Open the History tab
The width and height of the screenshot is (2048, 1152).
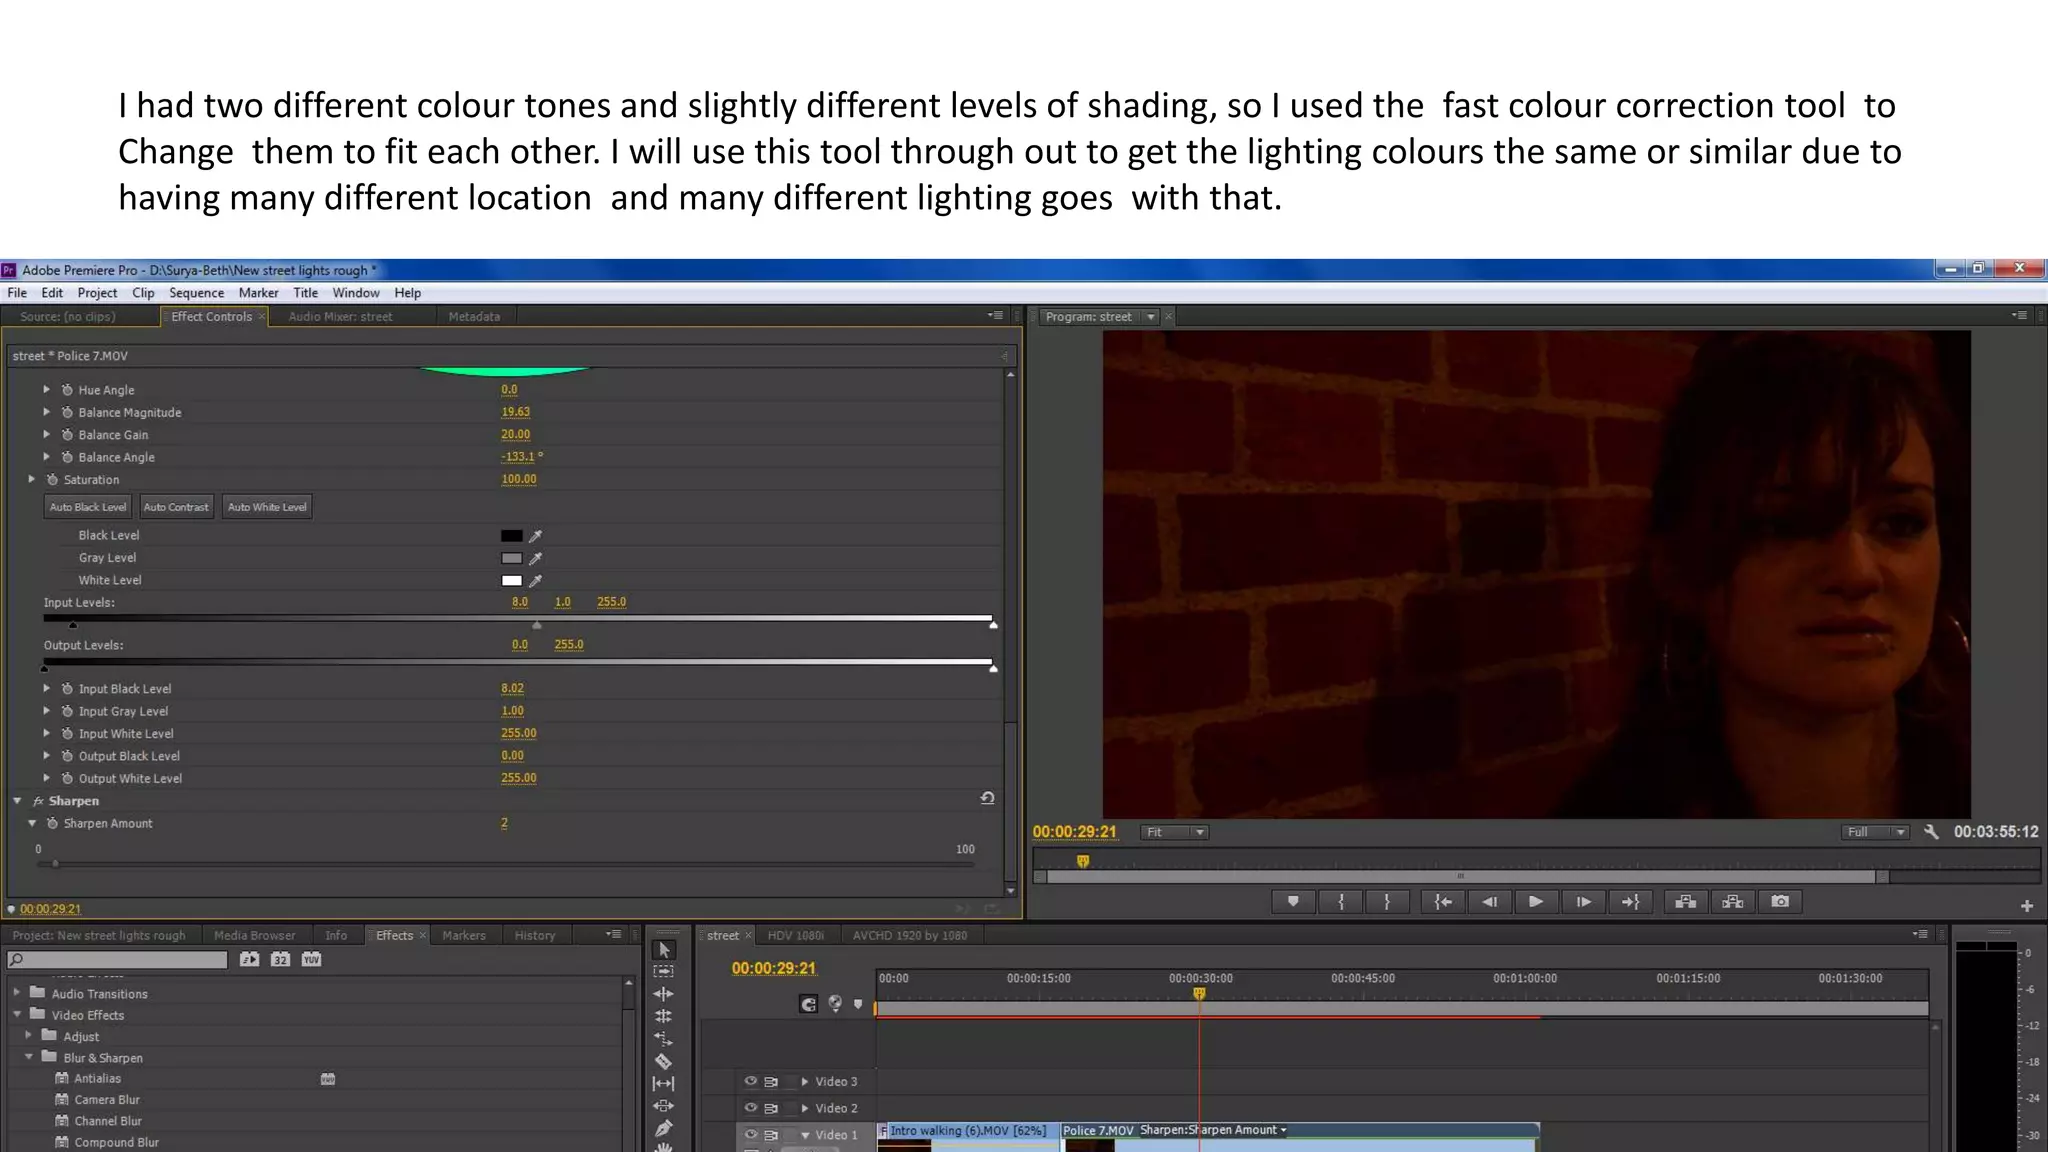[534, 936]
